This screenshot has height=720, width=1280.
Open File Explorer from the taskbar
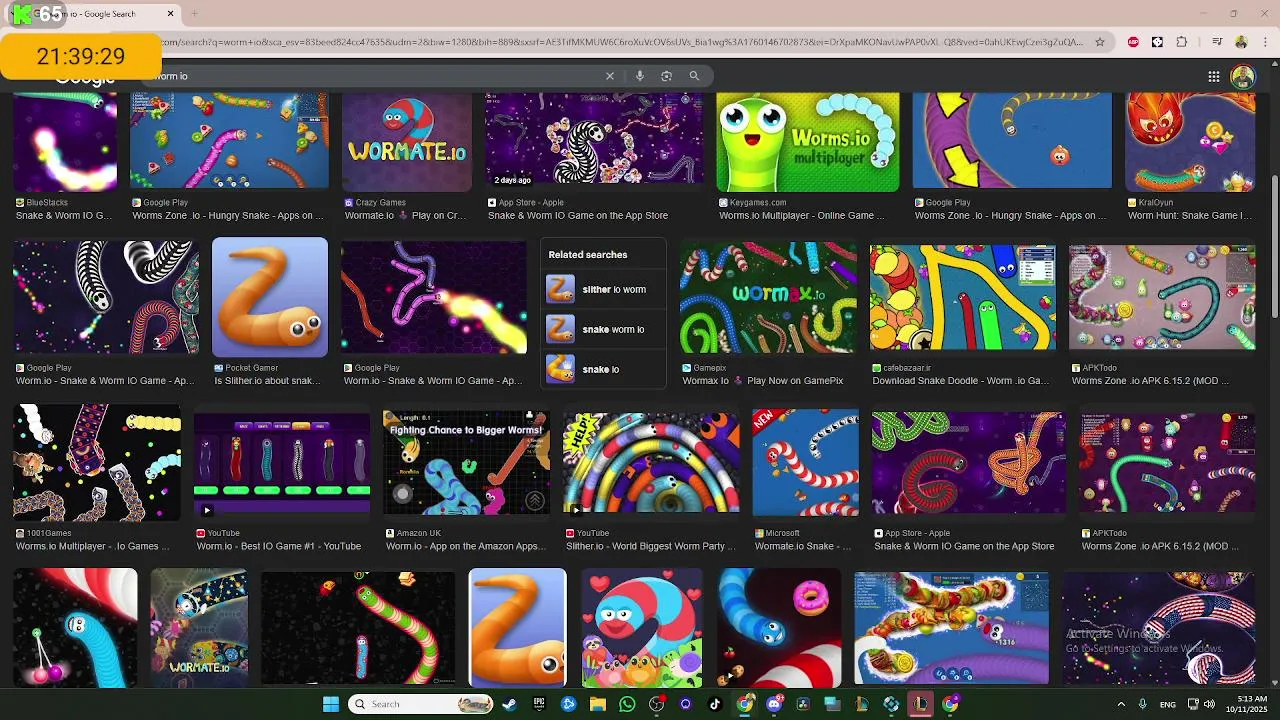tap(598, 704)
